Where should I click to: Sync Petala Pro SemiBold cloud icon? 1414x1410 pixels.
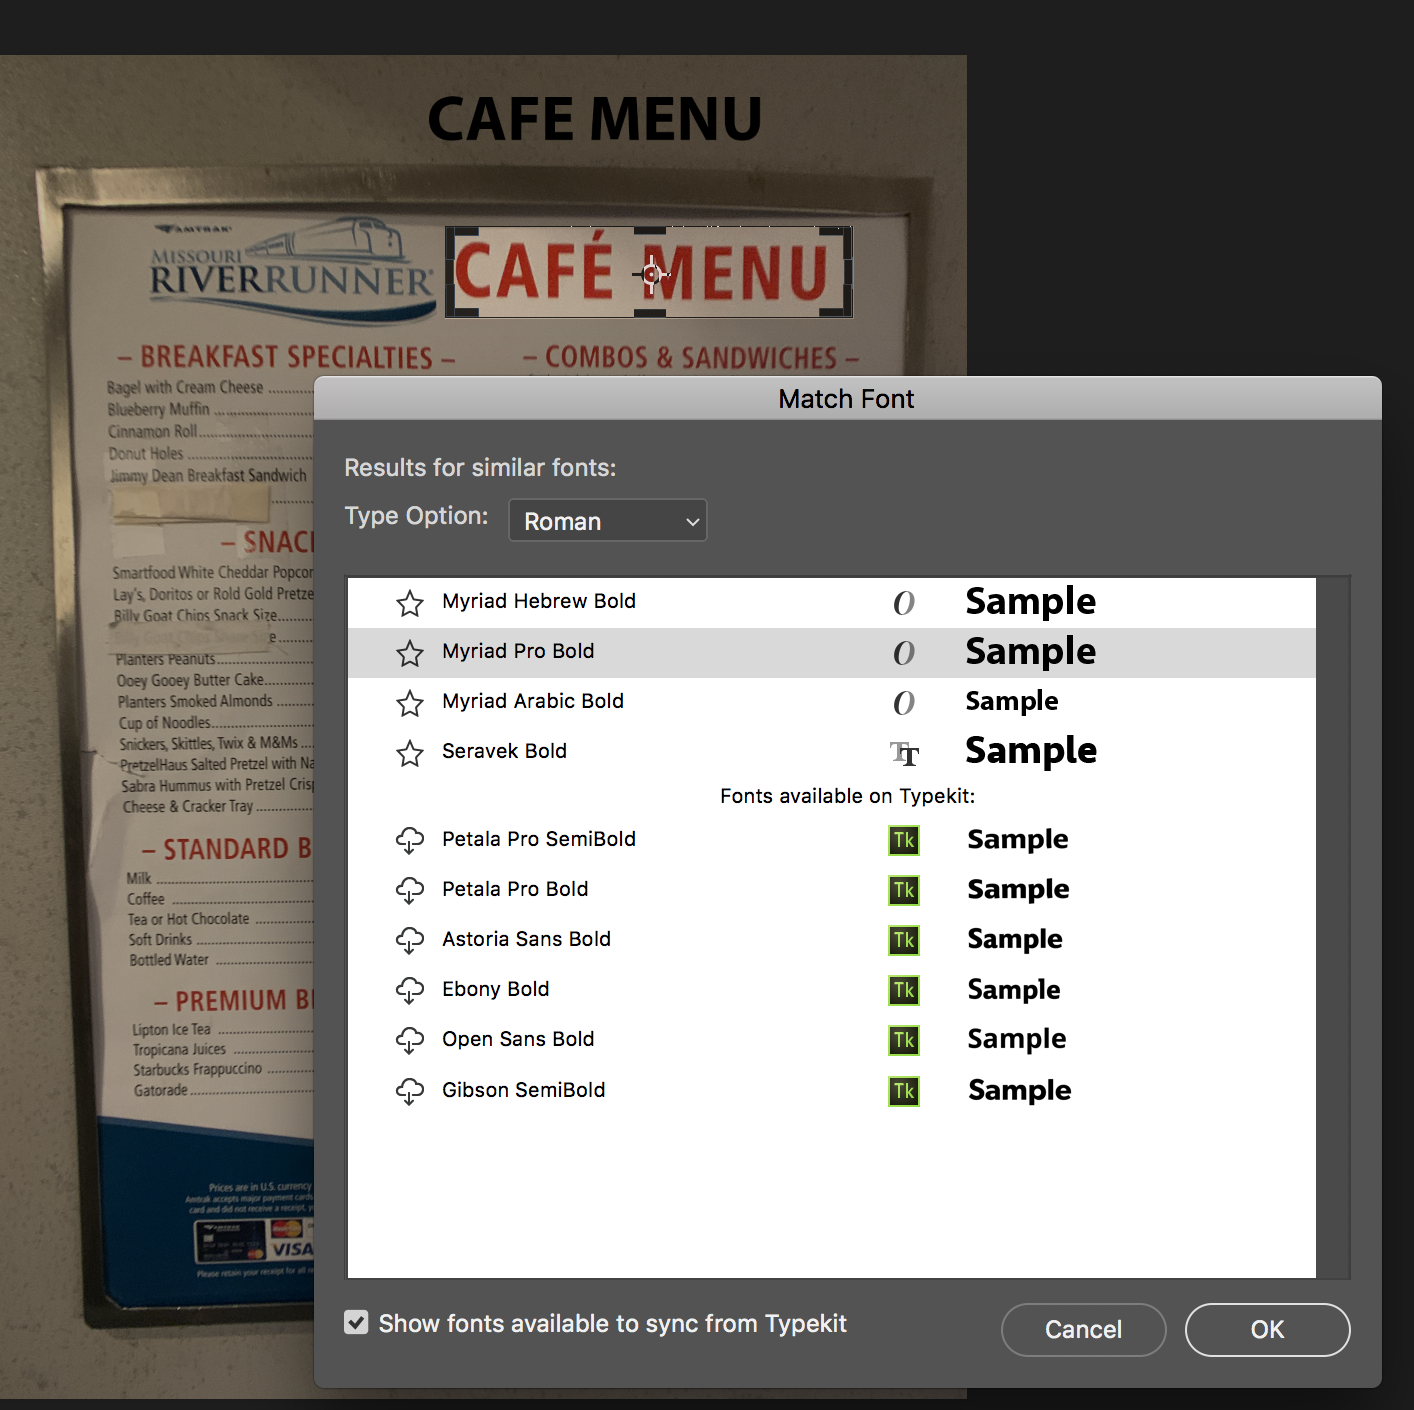point(410,840)
